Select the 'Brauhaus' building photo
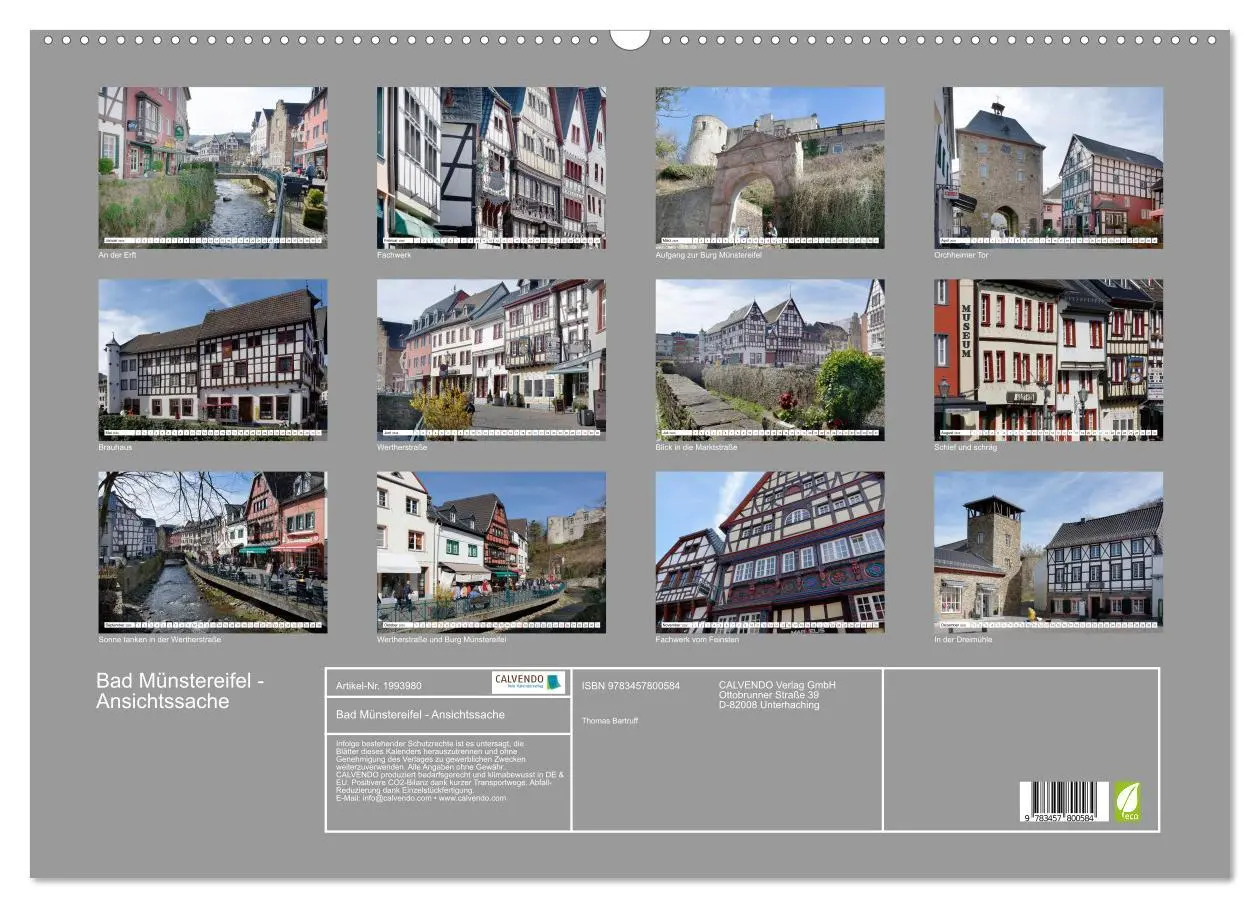 (x=212, y=360)
